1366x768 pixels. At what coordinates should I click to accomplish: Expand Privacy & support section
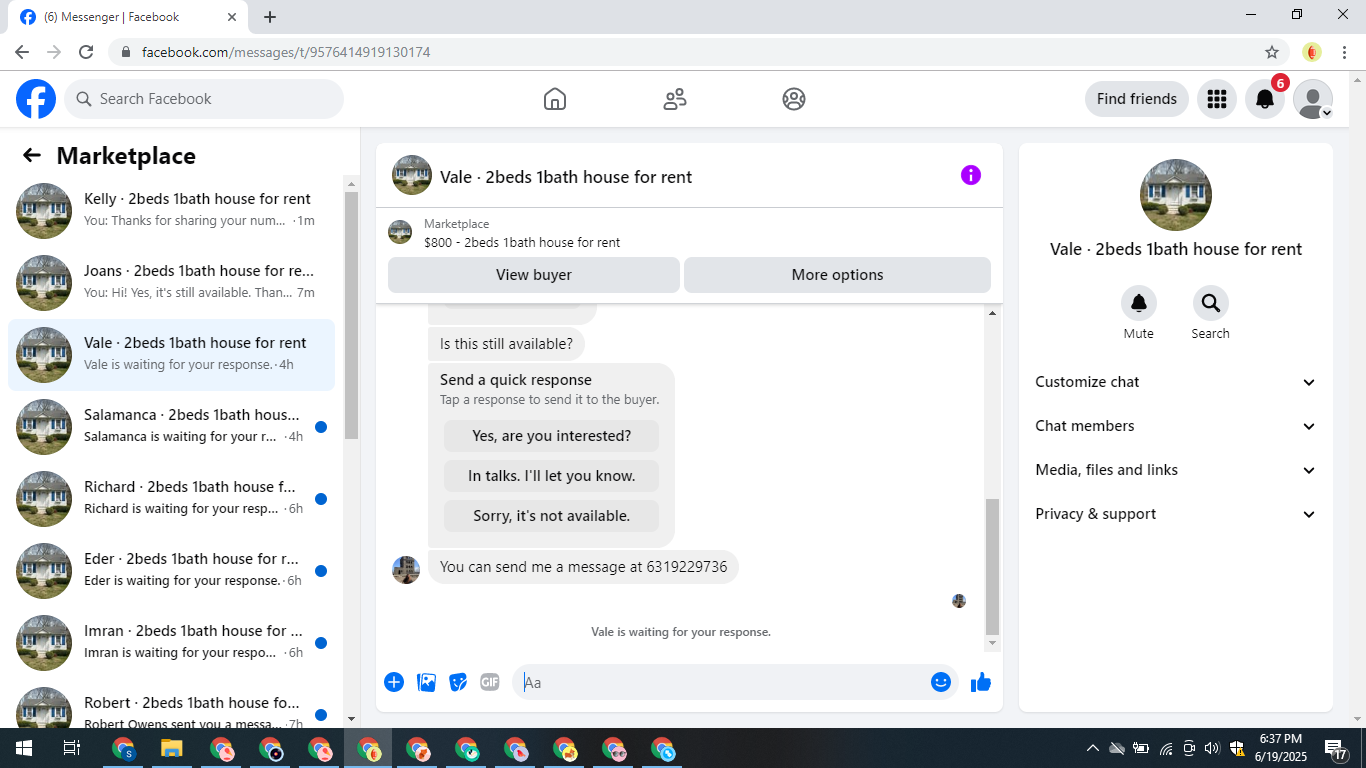(x=1176, y=514)
